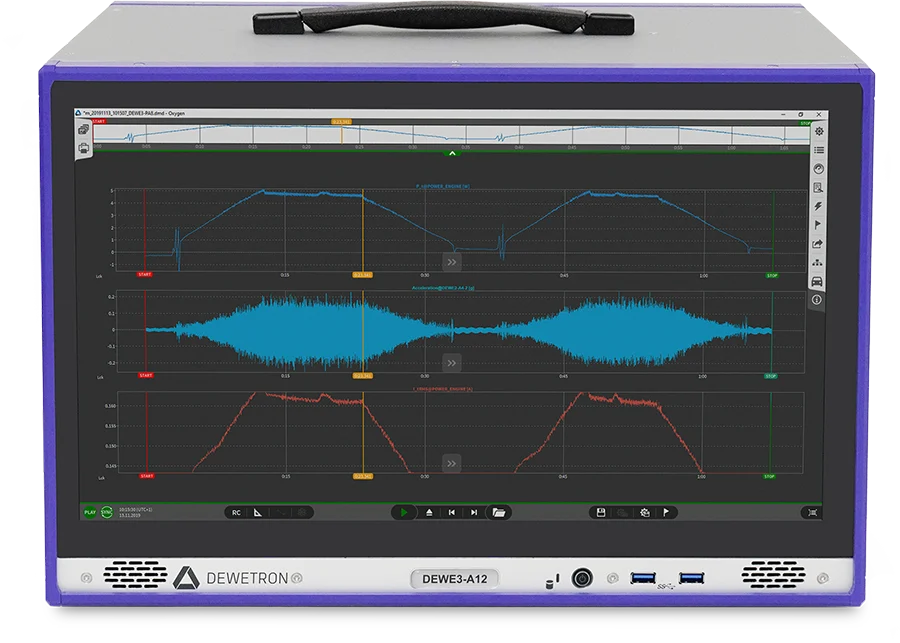This screenshot has height=643, width=900.
Task: Open the channel list icon in sidebar
Action: tap(819, 150)
